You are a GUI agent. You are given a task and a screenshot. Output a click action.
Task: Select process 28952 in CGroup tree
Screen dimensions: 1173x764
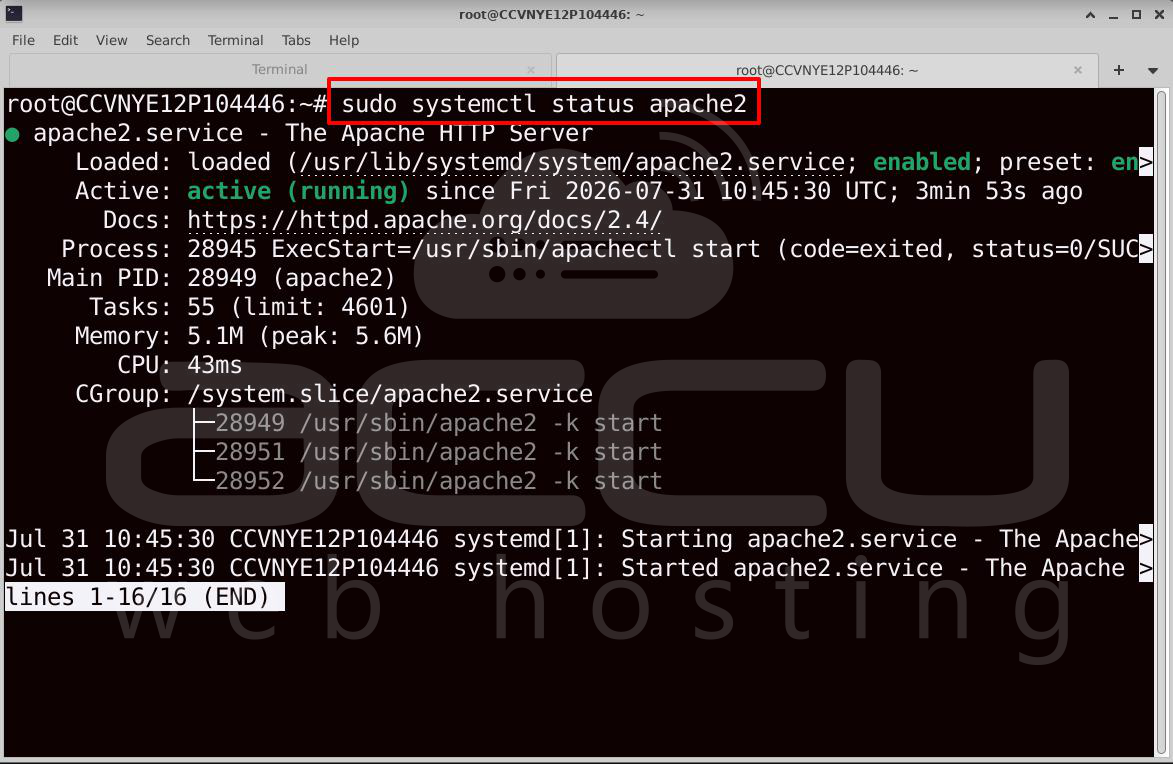coord(438,481)
